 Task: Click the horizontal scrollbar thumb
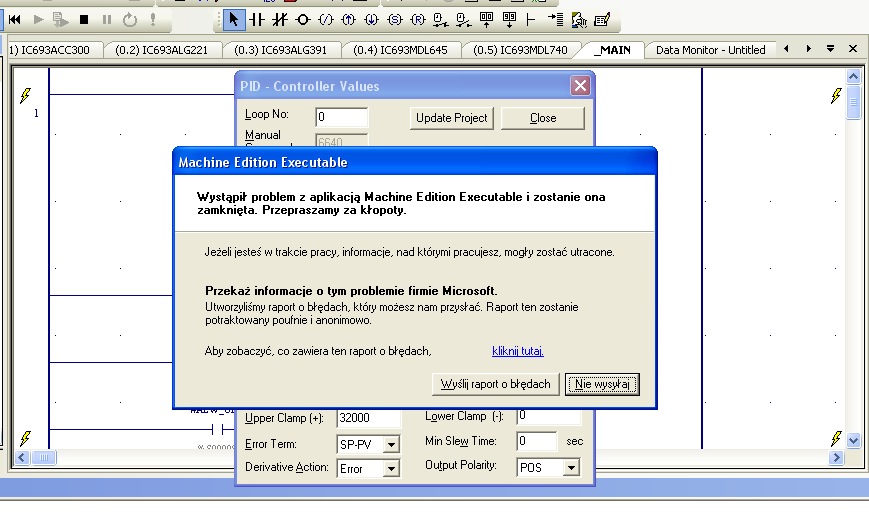(x=44, y=458)
